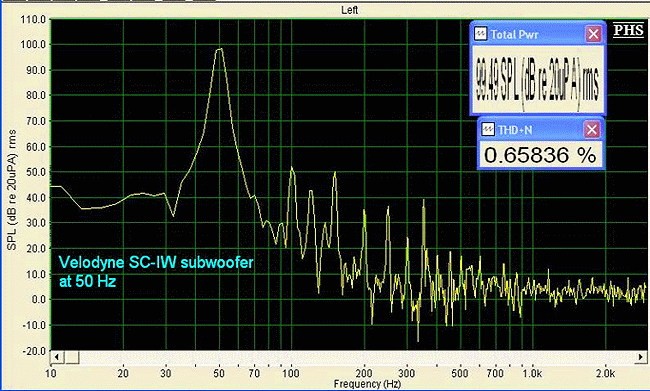Click the Total Pwr window icon
Screen dimensions: 650x391
pos(481,34)
